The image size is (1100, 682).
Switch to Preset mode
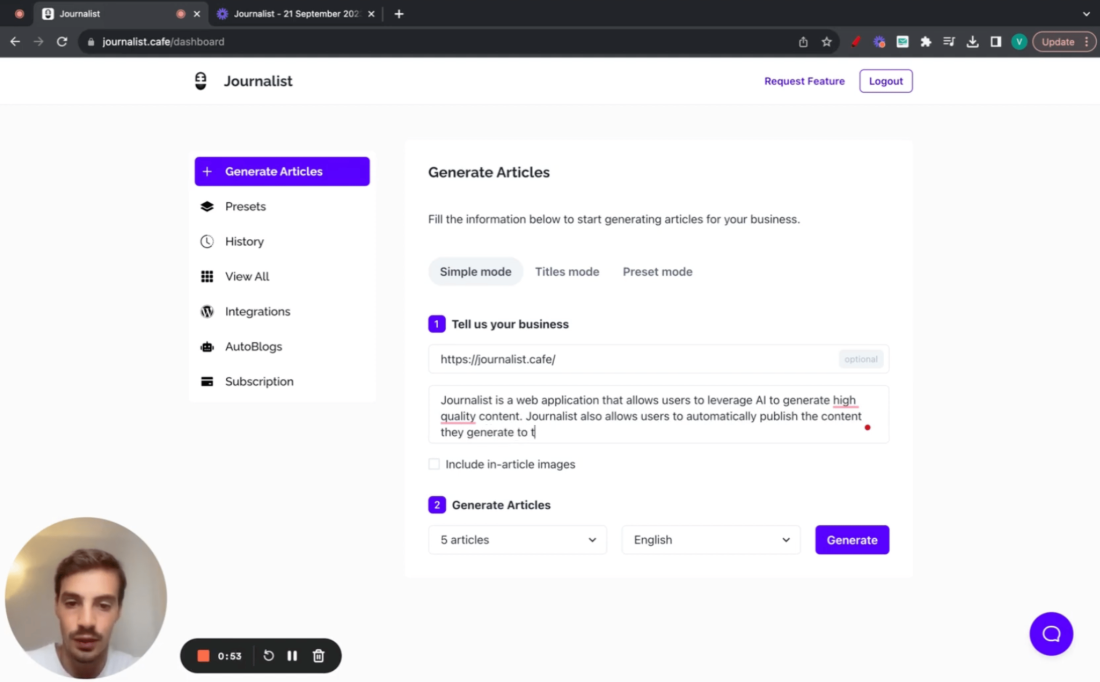click(x=657, y=271)
